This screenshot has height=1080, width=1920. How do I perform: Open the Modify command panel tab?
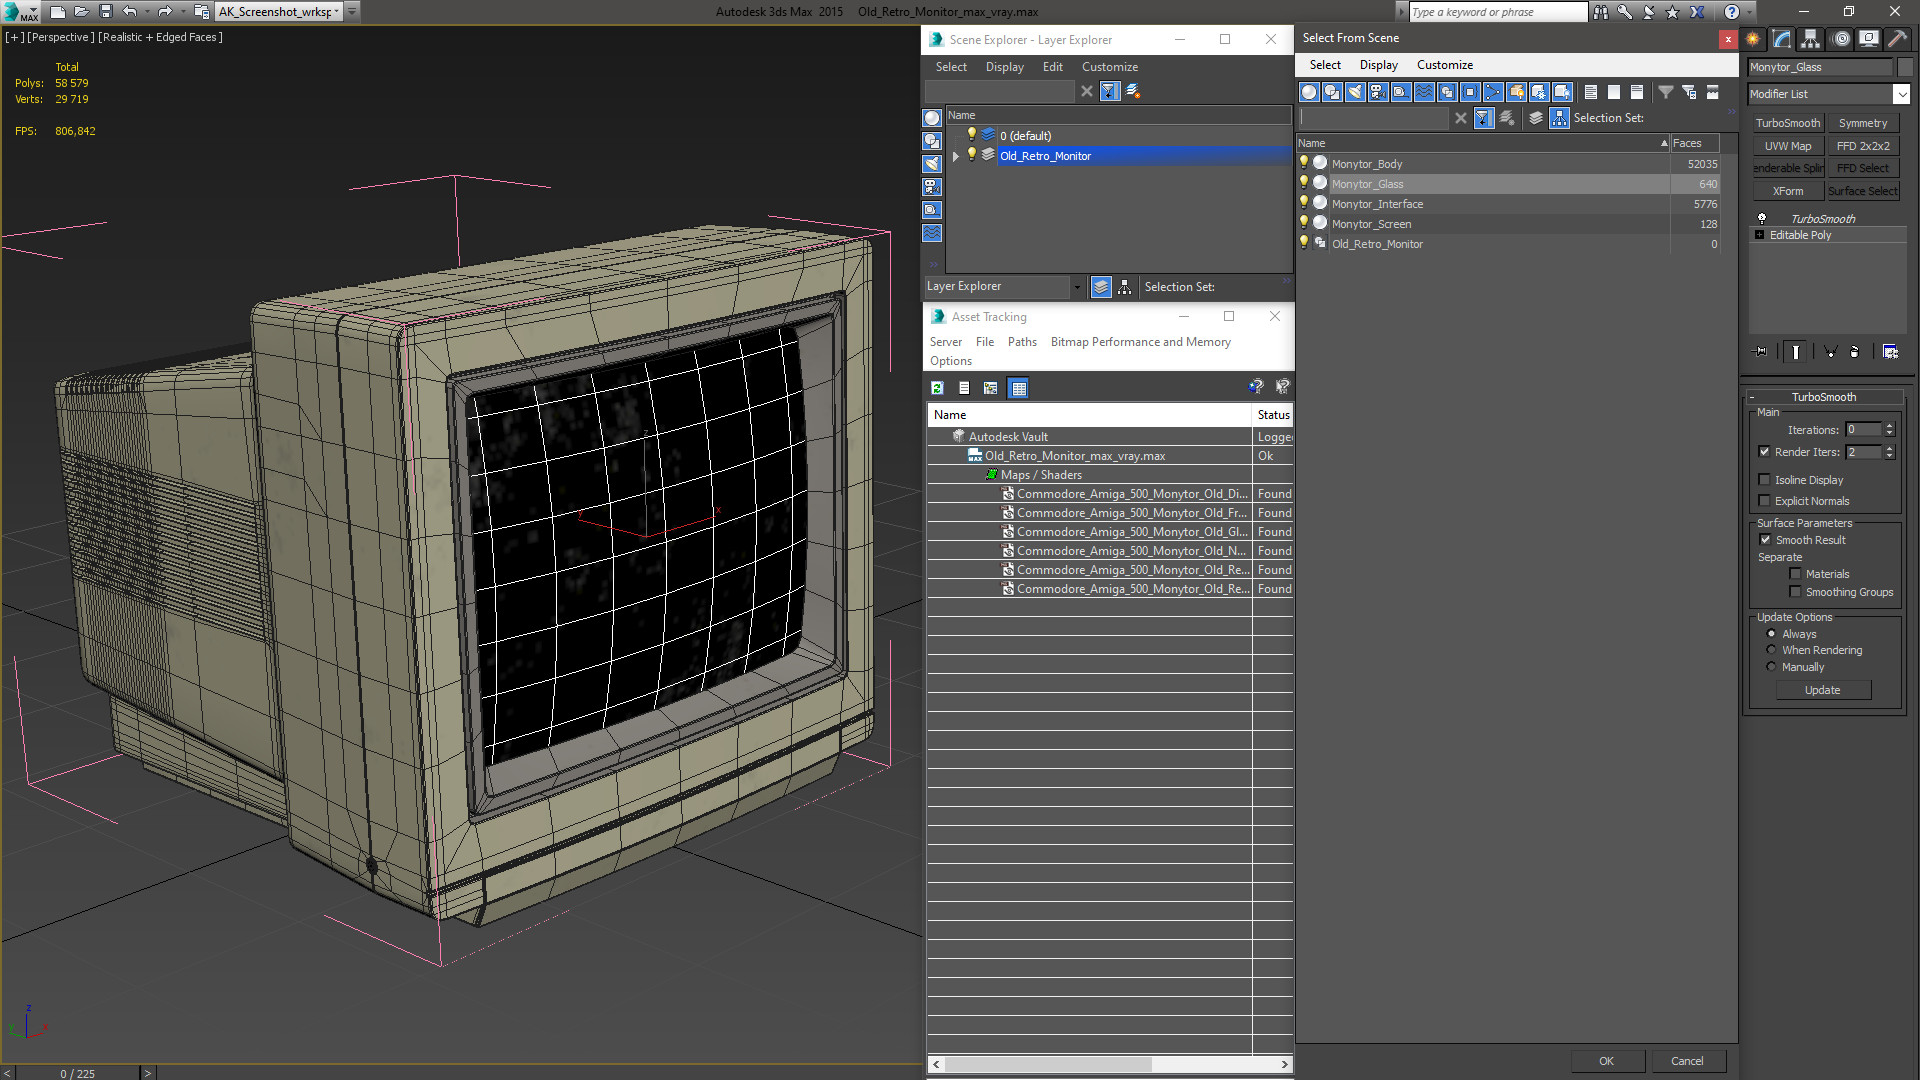(1782, 39)
